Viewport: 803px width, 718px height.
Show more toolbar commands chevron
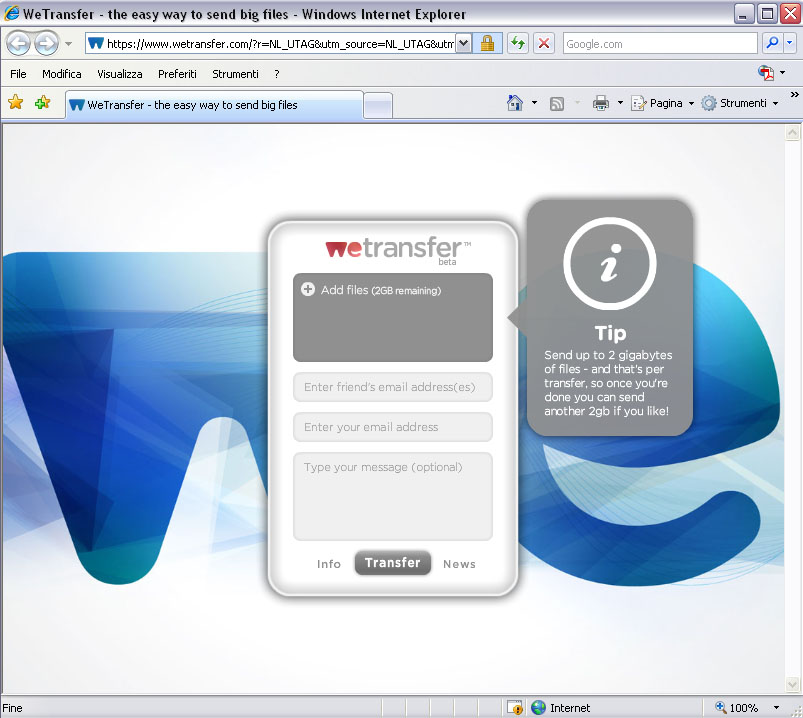pos(794,95)
